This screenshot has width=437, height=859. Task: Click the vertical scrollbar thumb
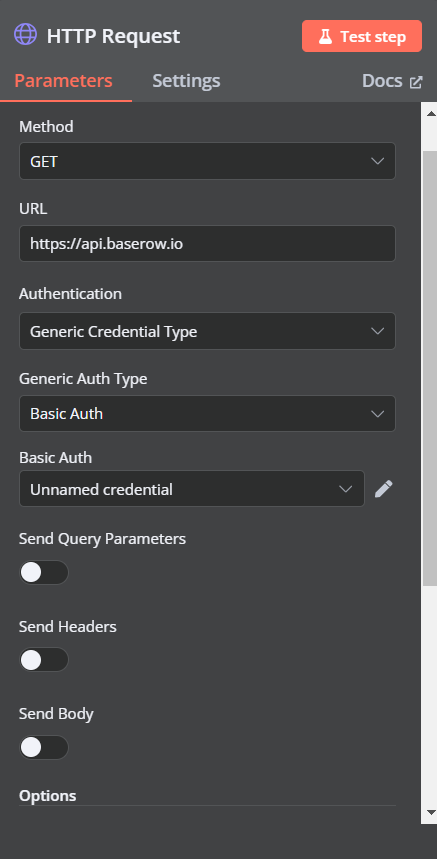click(430, 367)
